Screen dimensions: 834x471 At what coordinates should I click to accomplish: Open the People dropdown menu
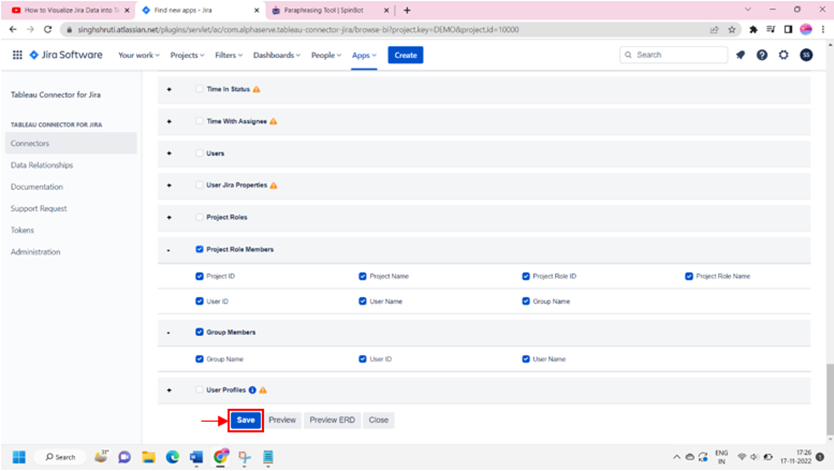click(x=326, y=55)
